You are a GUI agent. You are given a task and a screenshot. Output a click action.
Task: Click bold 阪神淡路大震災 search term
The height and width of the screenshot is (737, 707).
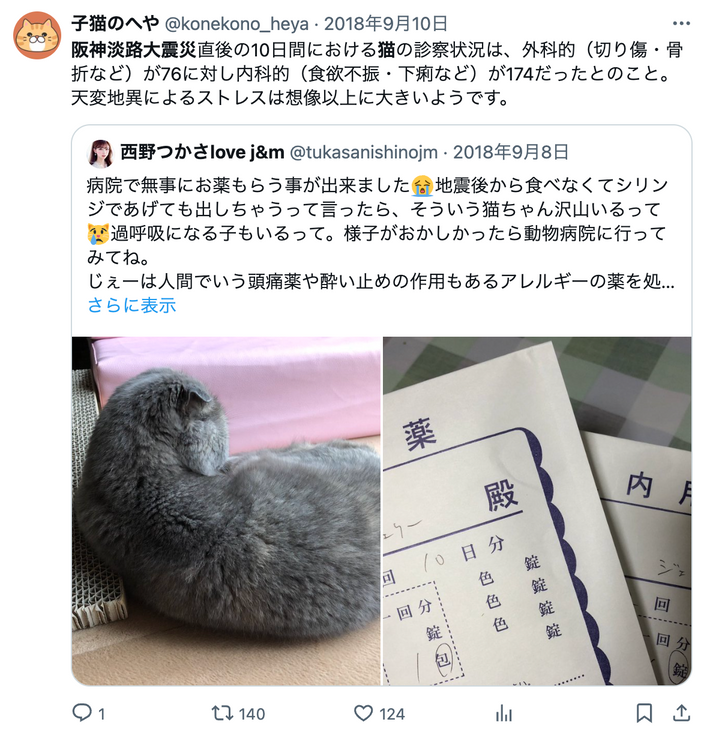point(134,50)
